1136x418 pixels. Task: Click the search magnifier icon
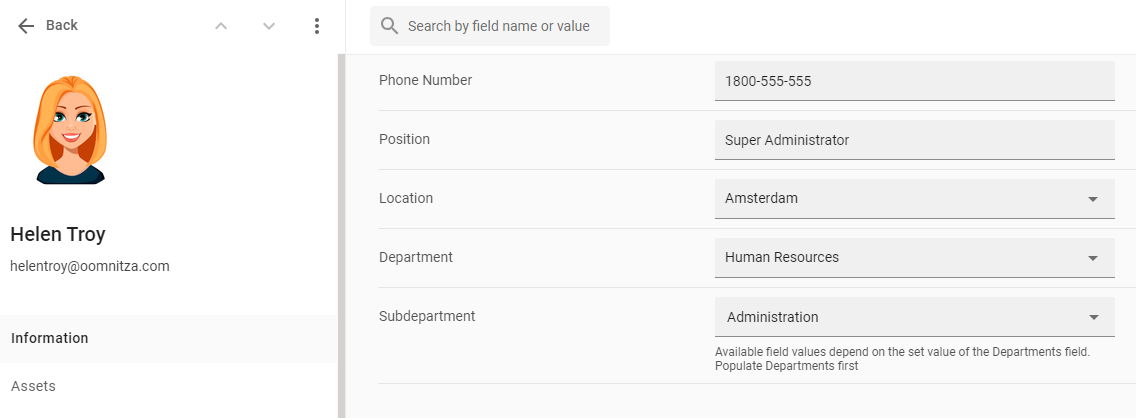pyautogui.click(x=389, y=26)
